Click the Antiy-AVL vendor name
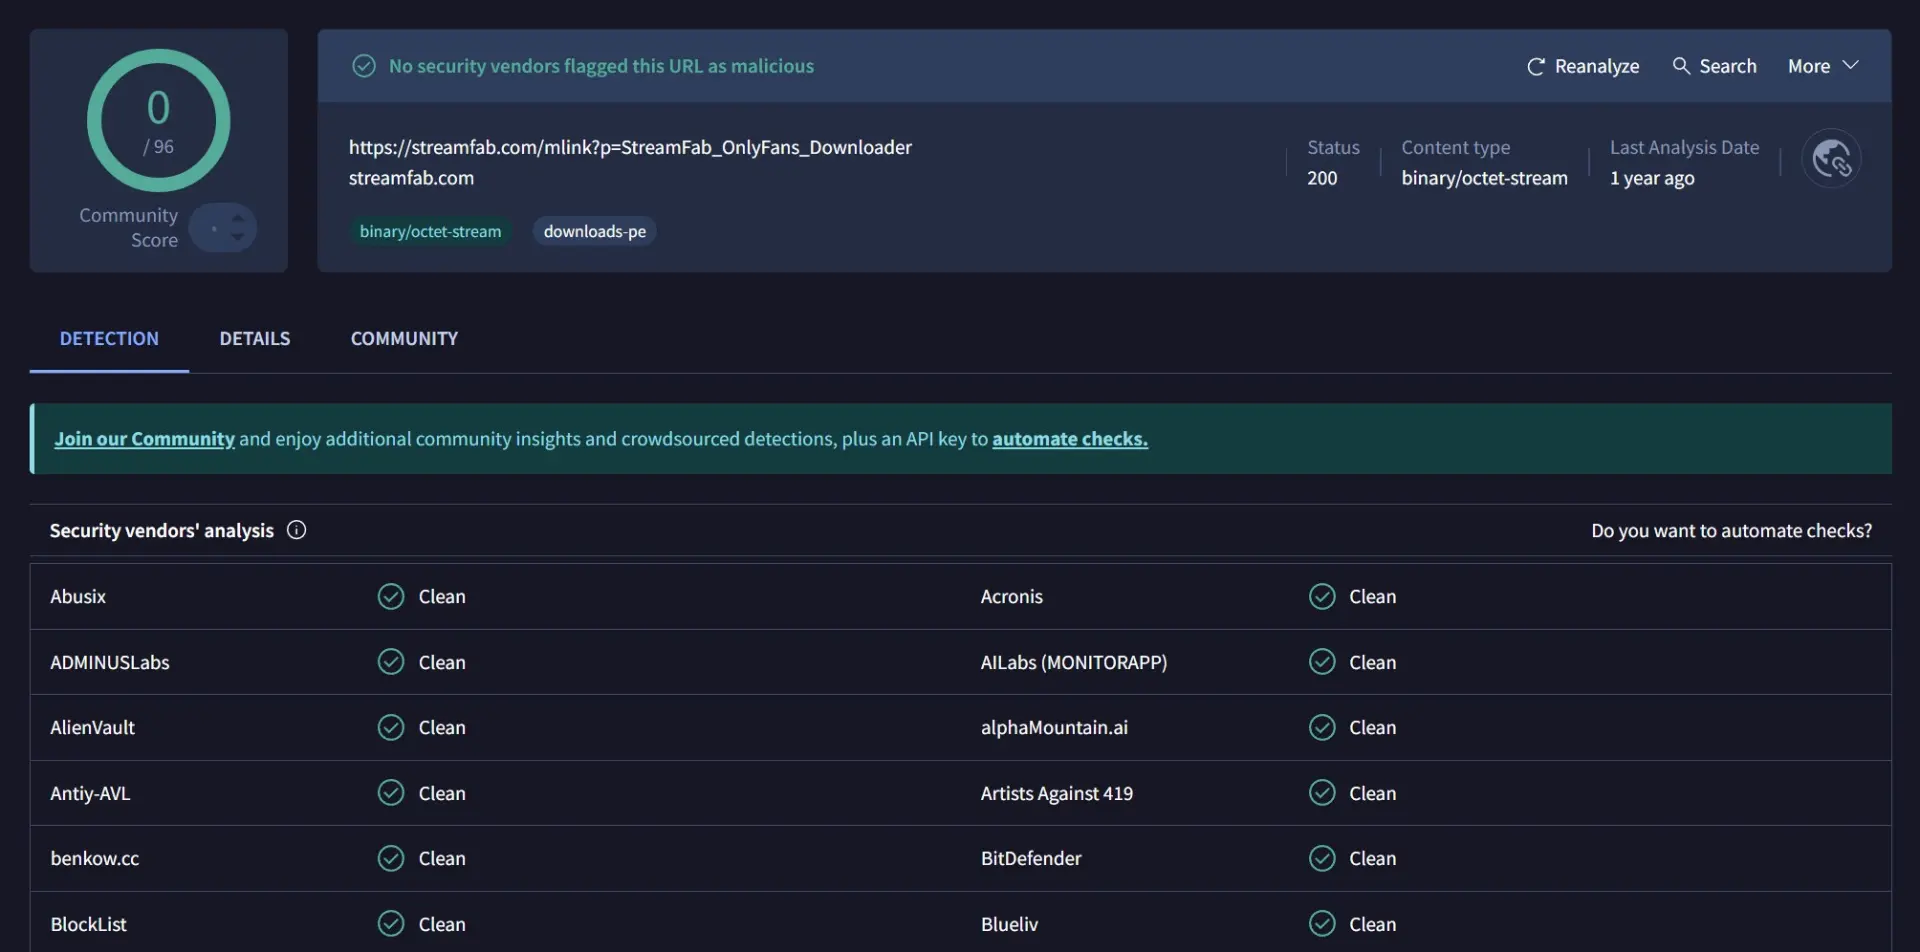Screen dimensions: 1920x952 point(90,793)
